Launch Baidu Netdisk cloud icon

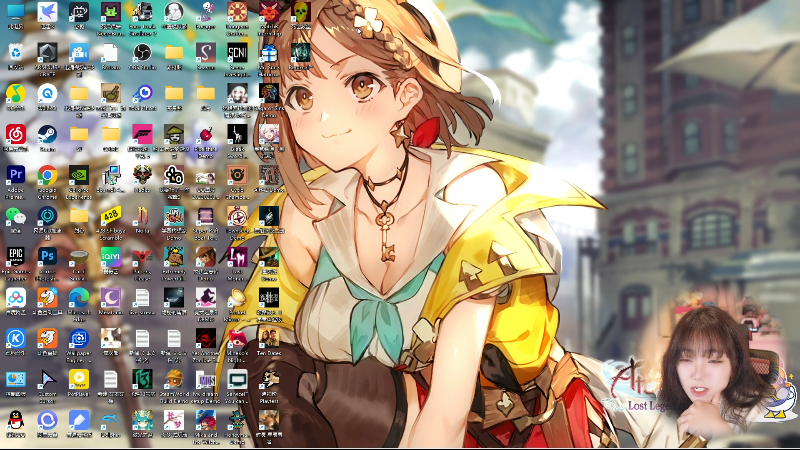tap(15, 297)
